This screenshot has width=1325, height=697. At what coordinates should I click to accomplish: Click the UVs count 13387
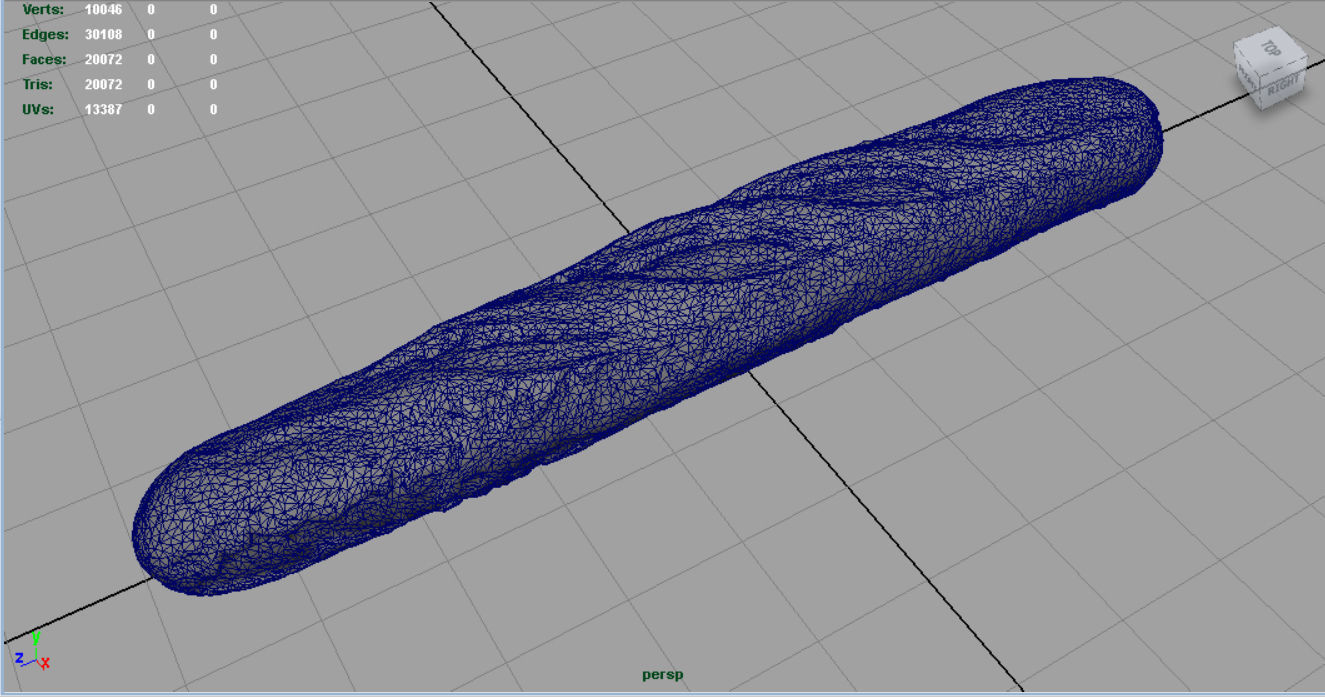point(103,110)
